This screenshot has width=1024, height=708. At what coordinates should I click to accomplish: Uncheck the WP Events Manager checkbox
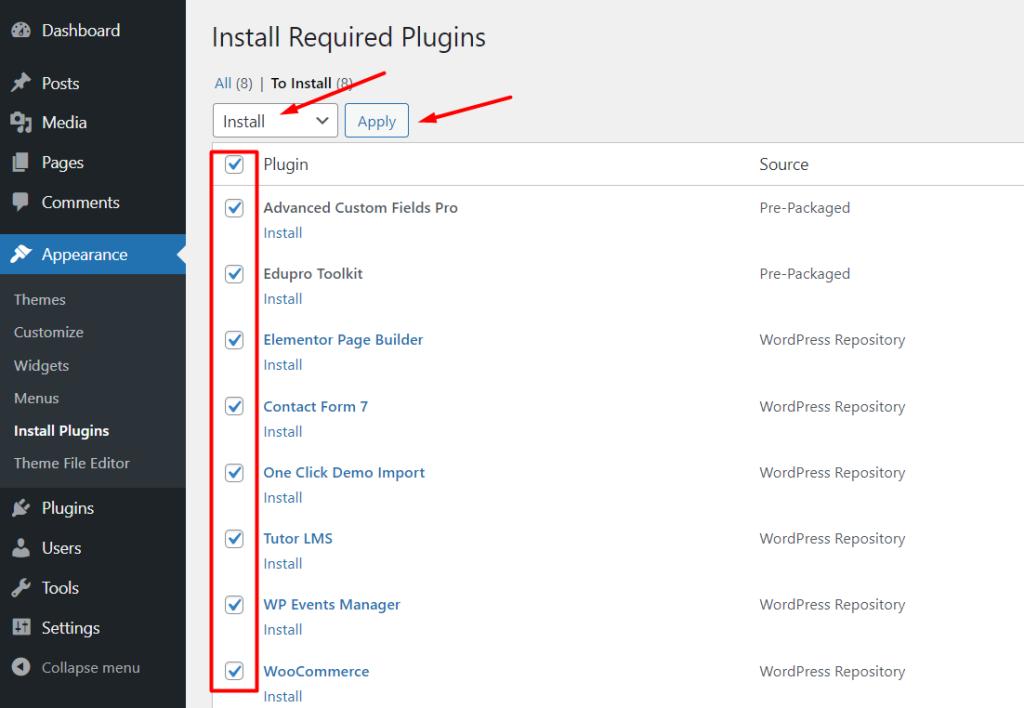234,605
